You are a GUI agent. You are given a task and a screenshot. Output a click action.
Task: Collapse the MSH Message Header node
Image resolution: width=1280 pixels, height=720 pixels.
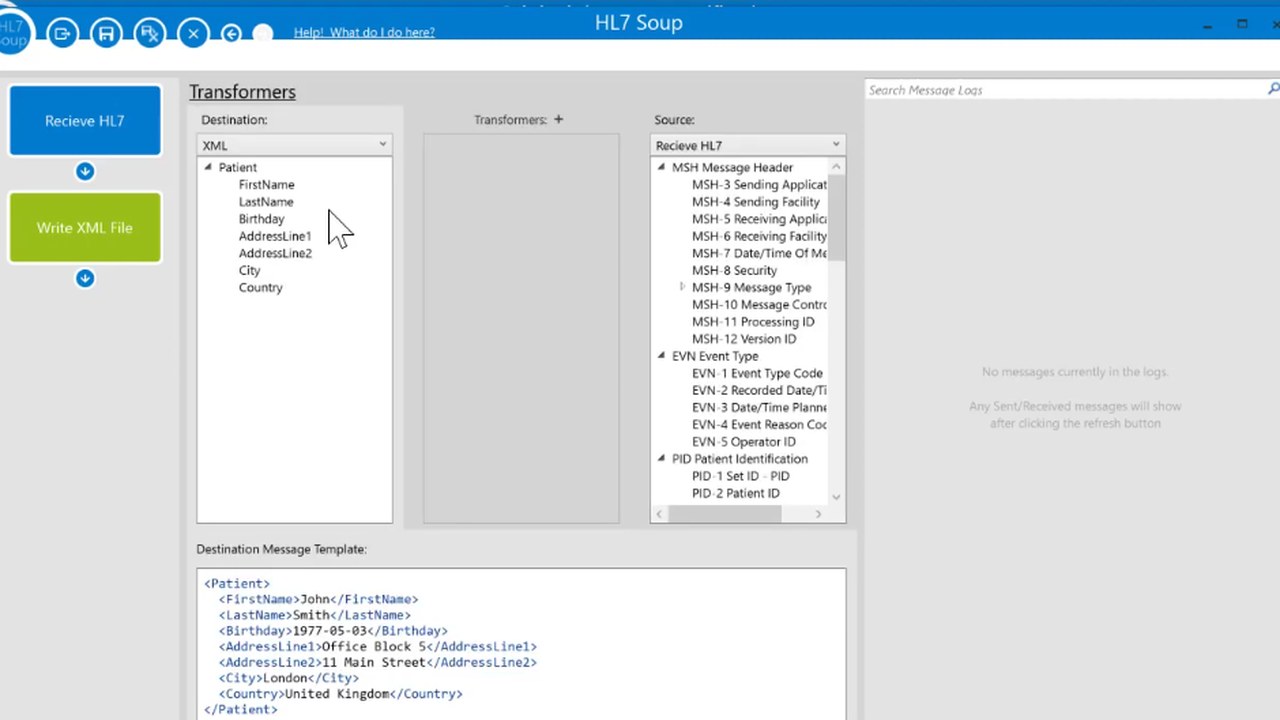point(661,167)
